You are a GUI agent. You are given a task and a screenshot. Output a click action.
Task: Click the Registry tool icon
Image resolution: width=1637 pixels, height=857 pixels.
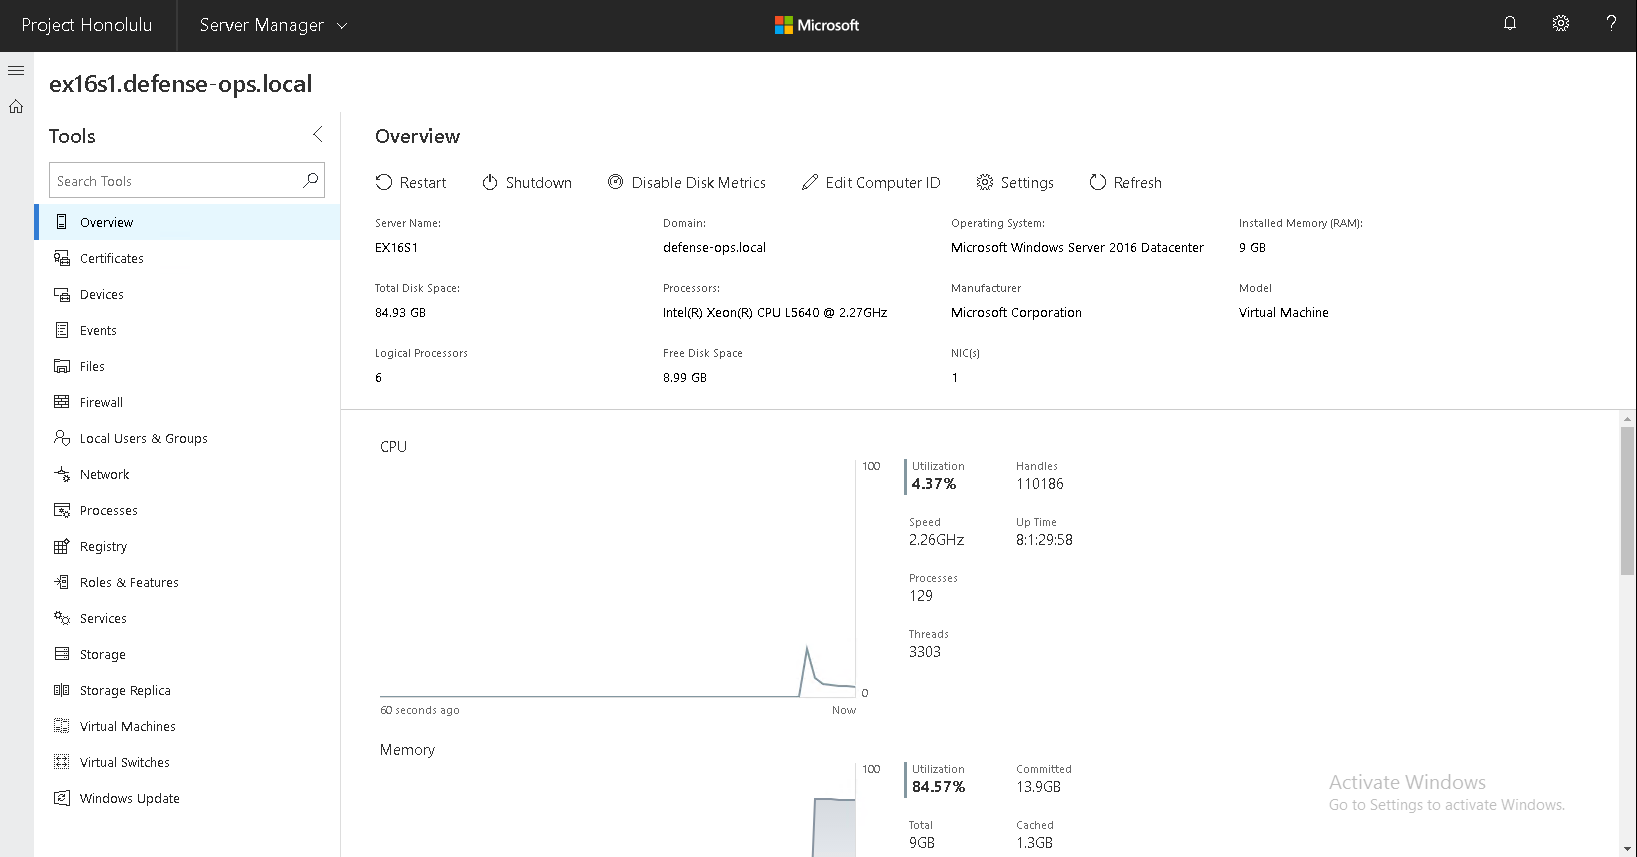(62, 546)
